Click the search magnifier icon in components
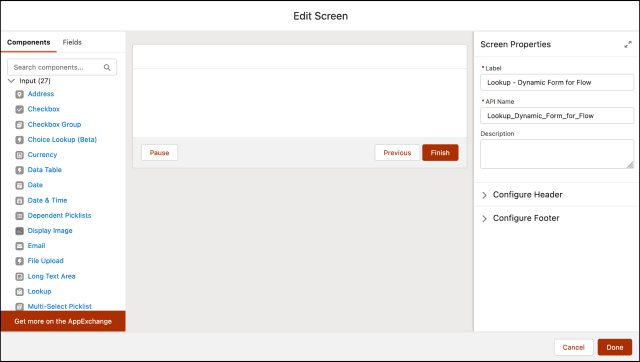This screenshot has height=362, width=640. (x=107, y=67)
